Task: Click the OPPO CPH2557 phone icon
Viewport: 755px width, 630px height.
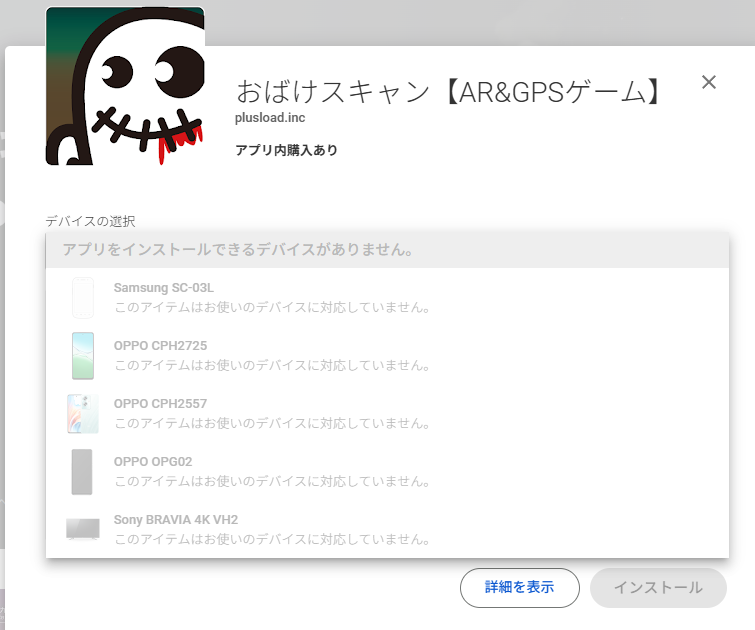Action: [x=83, y=413]
